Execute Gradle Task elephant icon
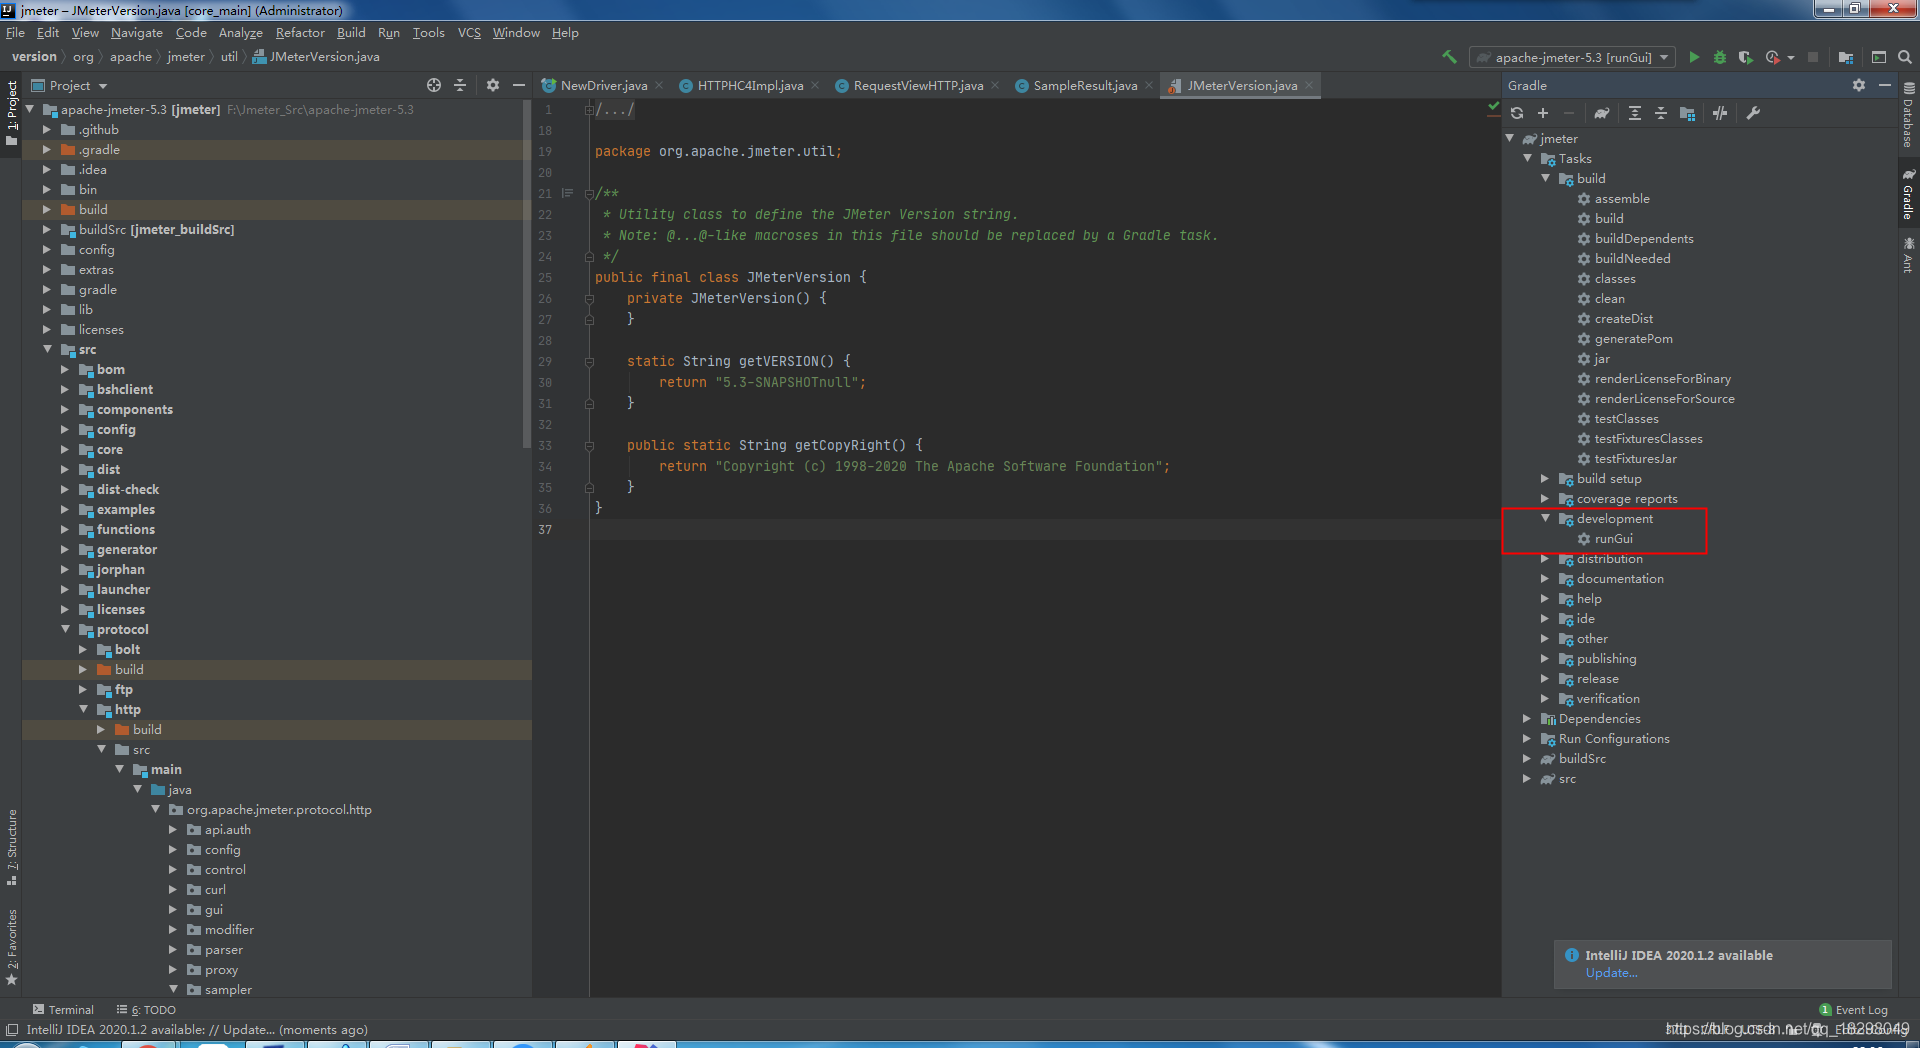 (1601, 113)
